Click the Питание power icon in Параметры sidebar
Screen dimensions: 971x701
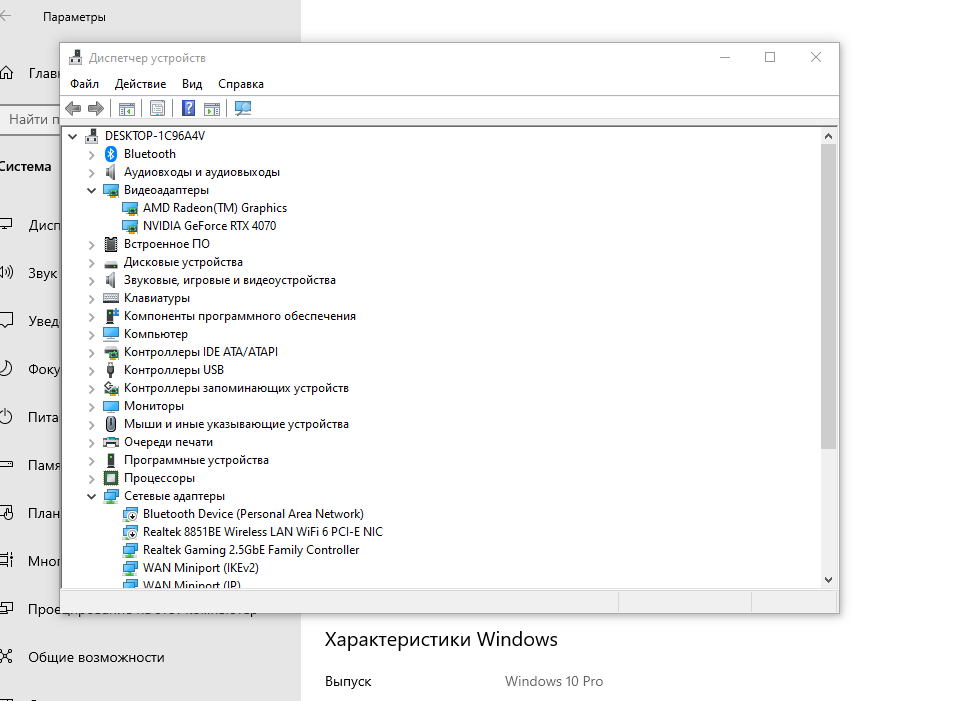tap(6, 417)
